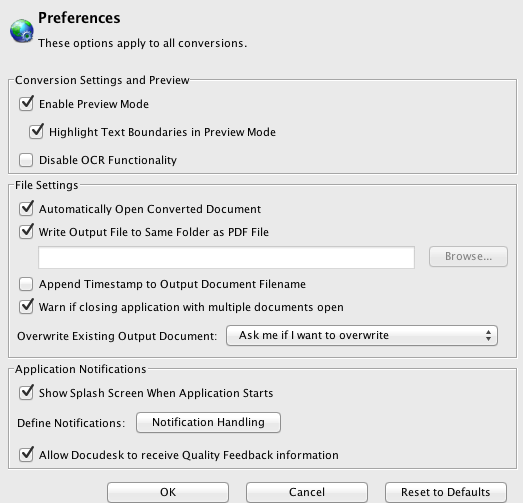The width and height of the screenshot is (523, 503).
Task: Click the Define Notifications label
Action: tap(71, 423)
